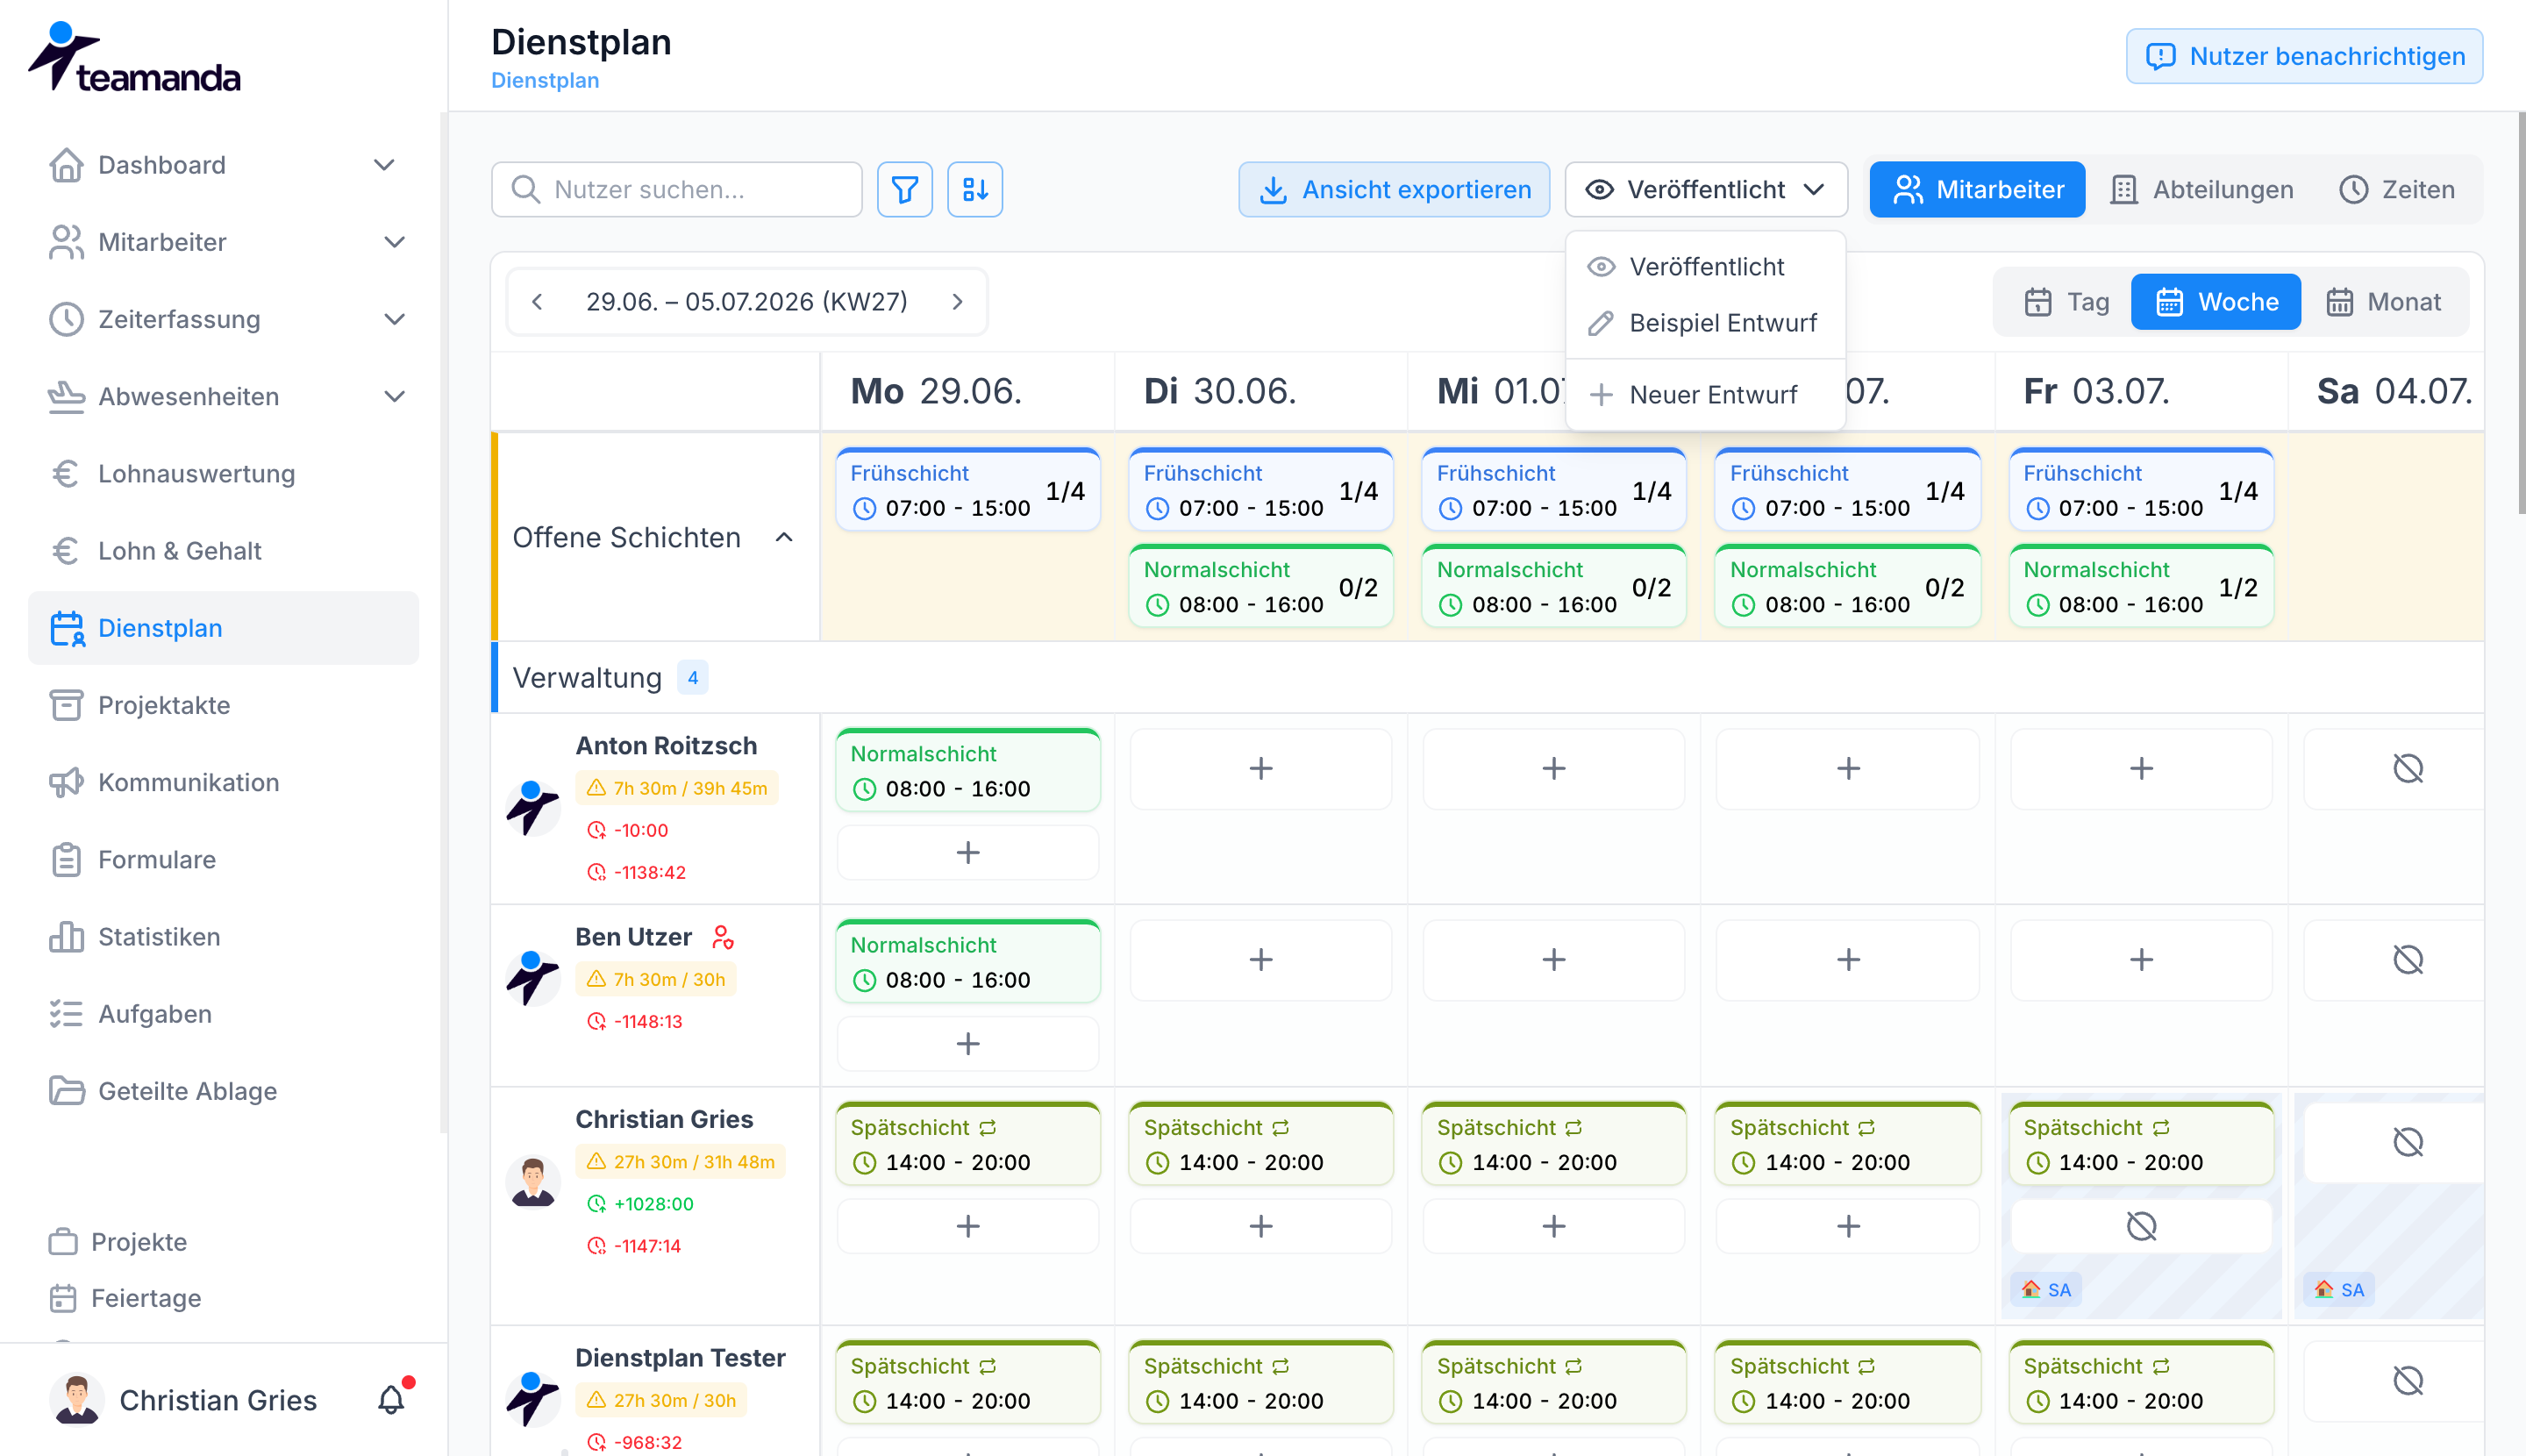The image size is (2526, 1456).
Task: Switch the schedule to Woche view
Action: click(x=2215, y=302)
